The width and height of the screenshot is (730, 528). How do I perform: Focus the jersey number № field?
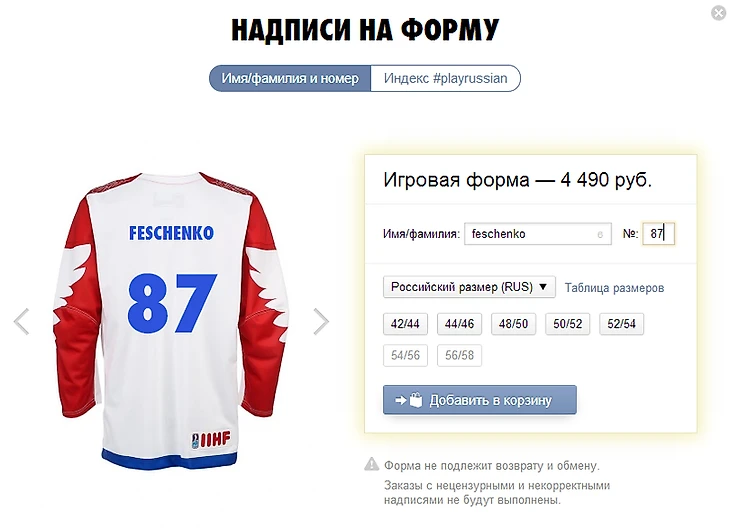658,234
